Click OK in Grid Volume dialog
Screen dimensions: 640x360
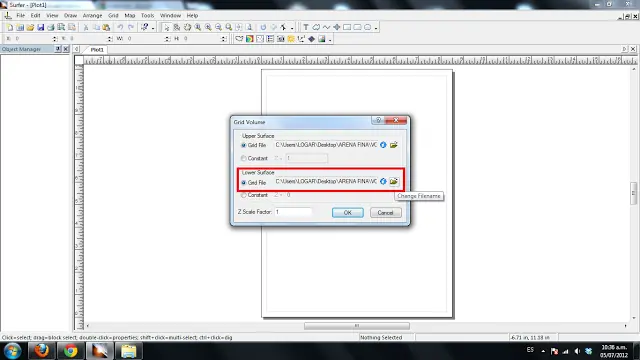pos(348,213)
